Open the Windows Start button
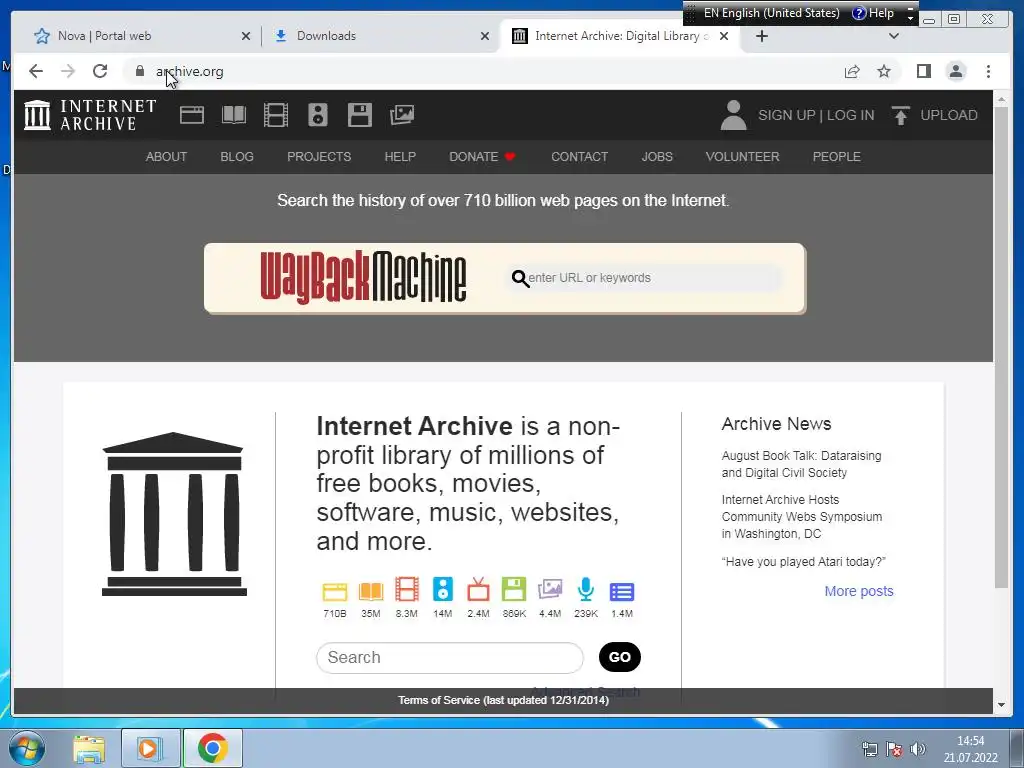Screen dimensions: 1024x768 pyautogui.click(x=27, y=748)
